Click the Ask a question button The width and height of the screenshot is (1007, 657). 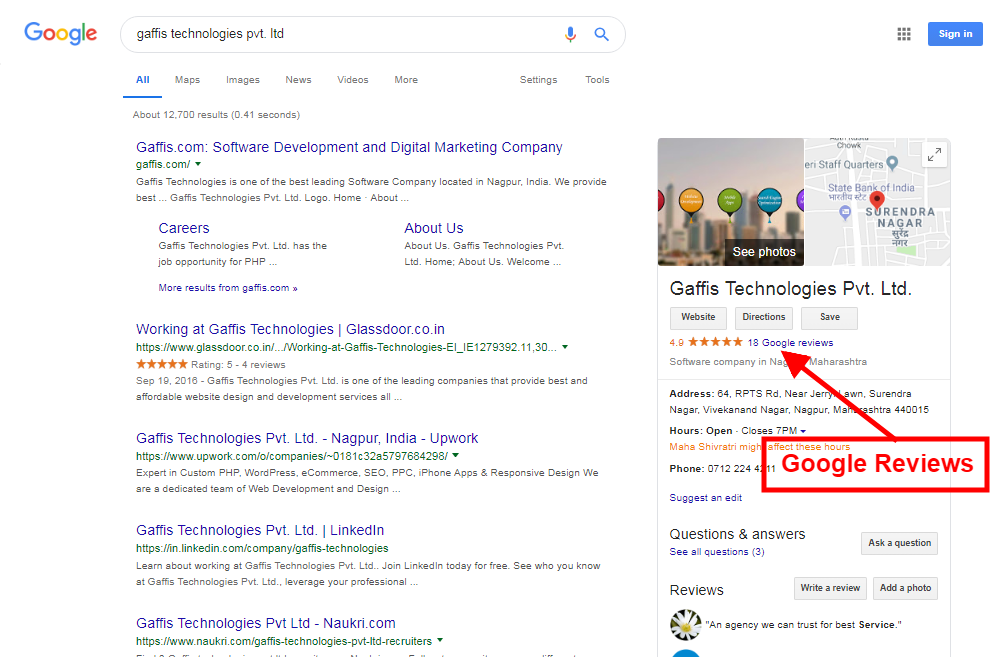click(899, 543)
